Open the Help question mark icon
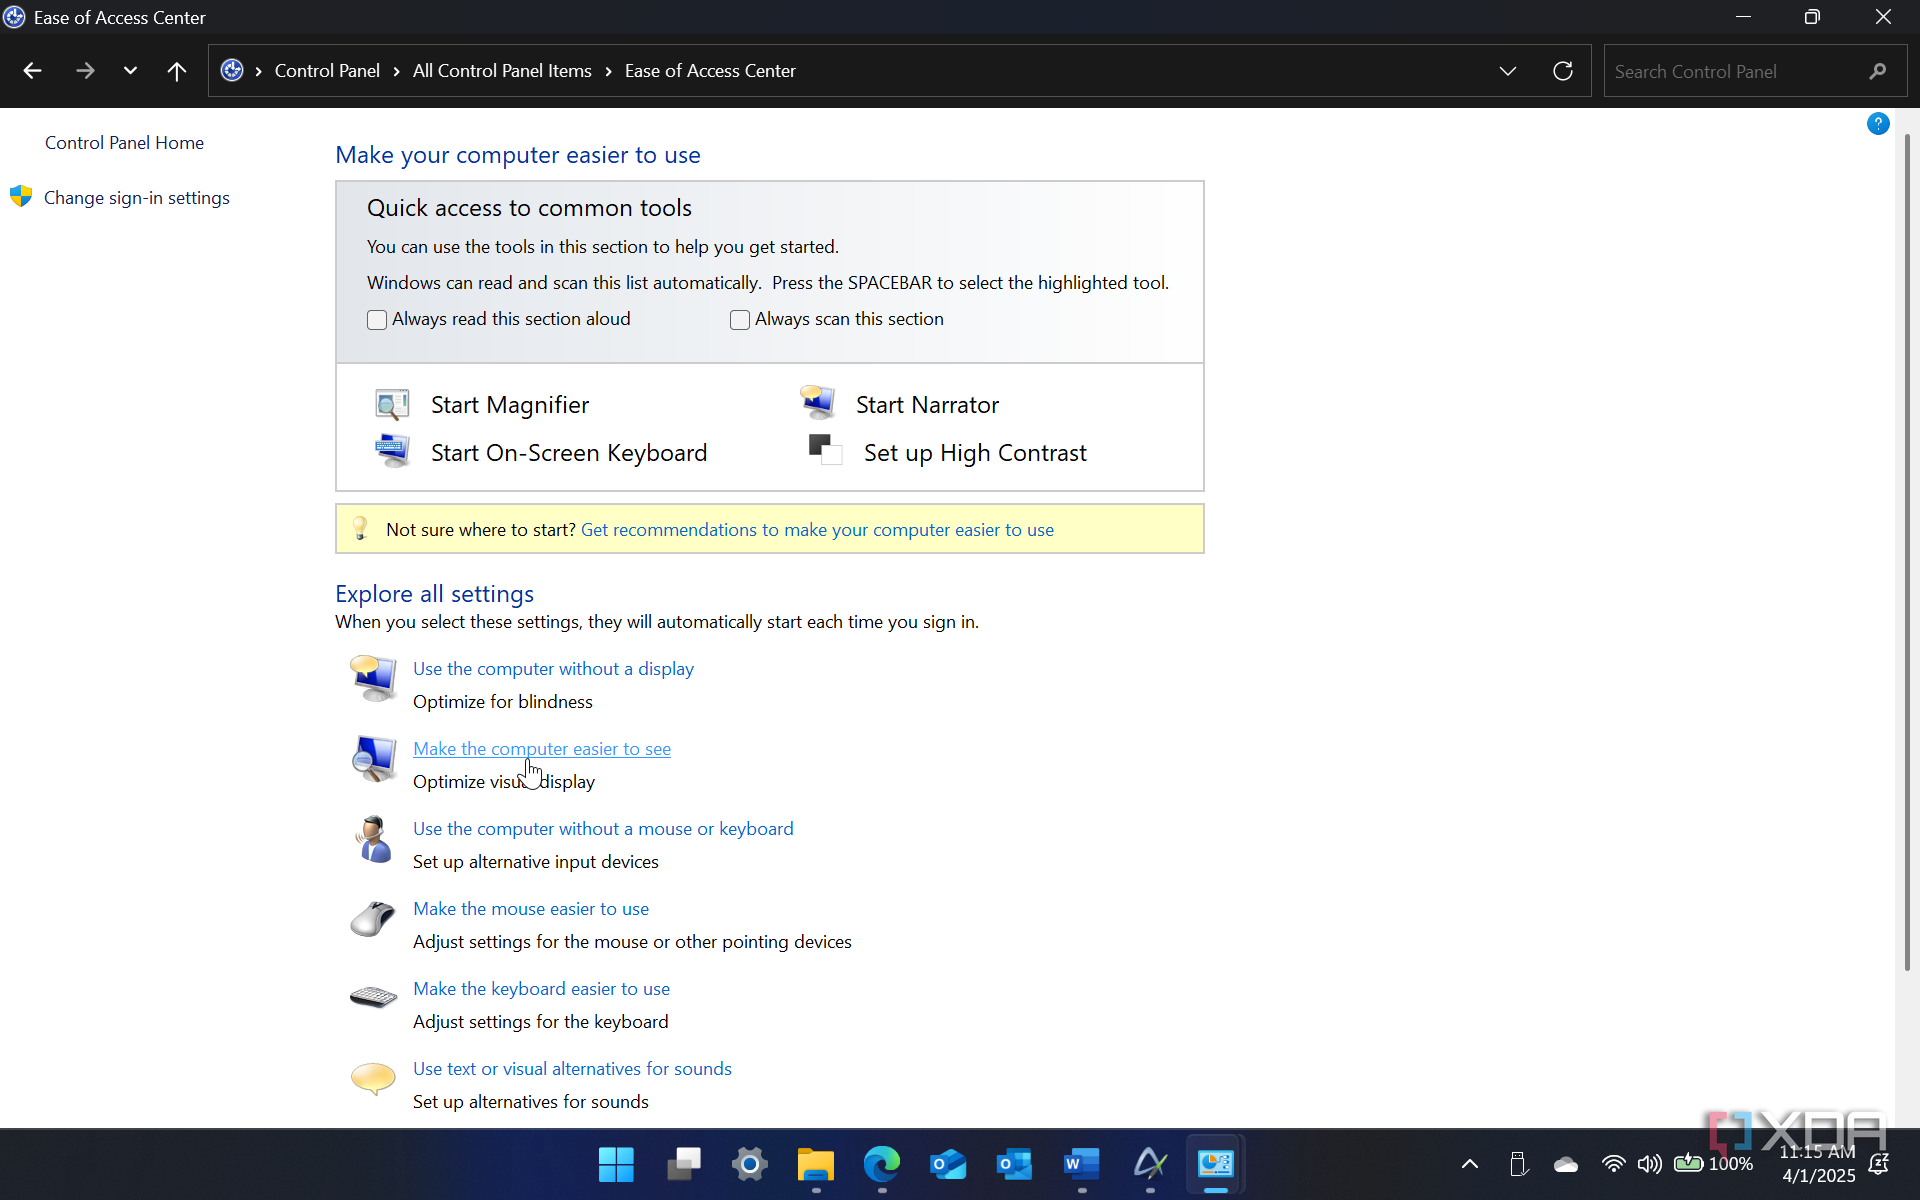The height and width of the screenshot is (1200, 1920). [1878, 124]
